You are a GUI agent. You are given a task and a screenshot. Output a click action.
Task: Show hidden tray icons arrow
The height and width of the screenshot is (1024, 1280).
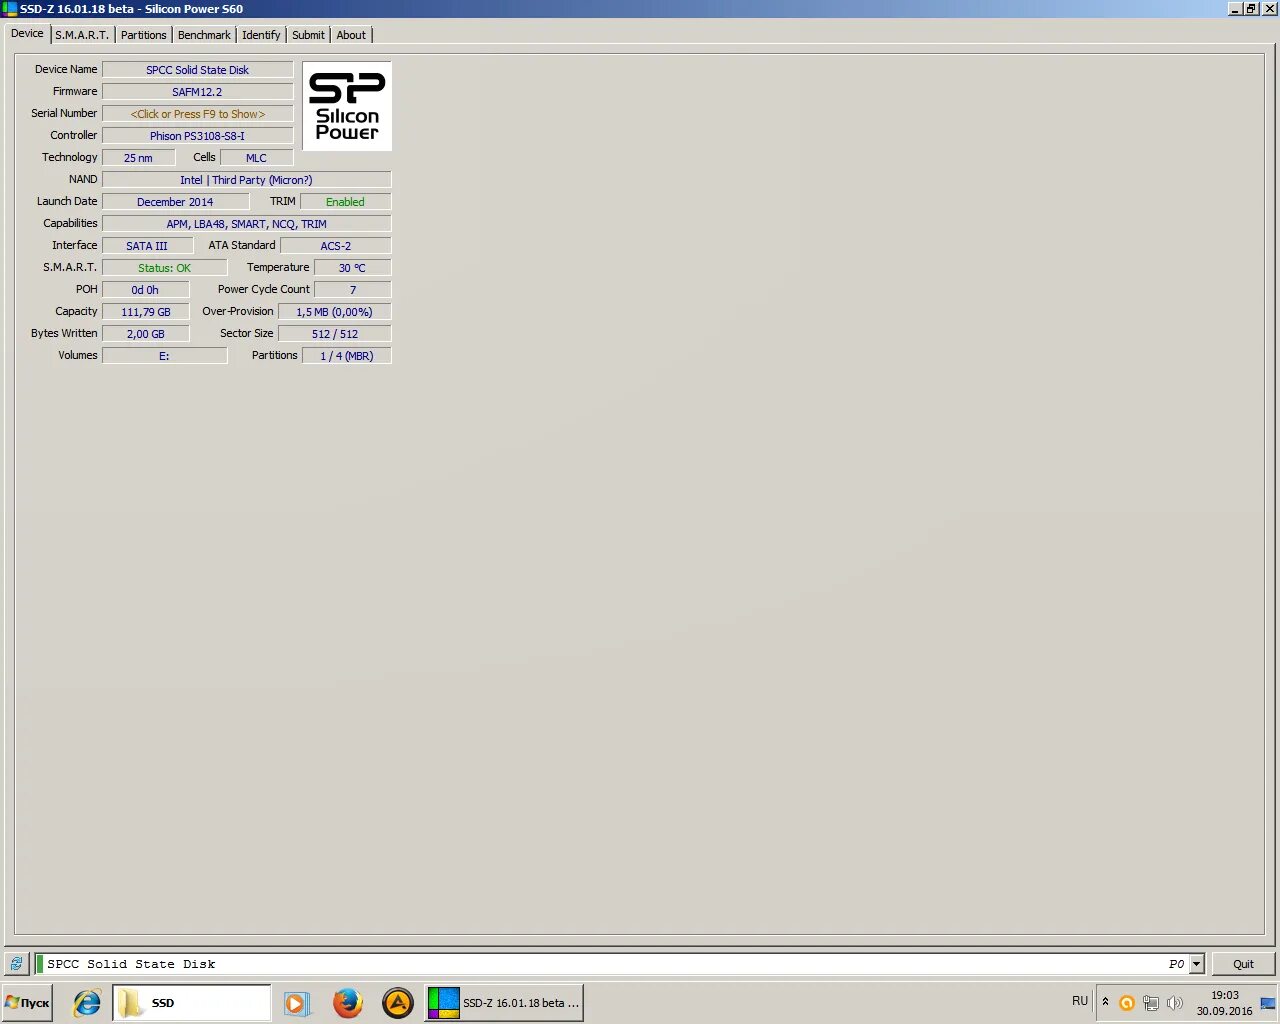coord(1105,1002)
